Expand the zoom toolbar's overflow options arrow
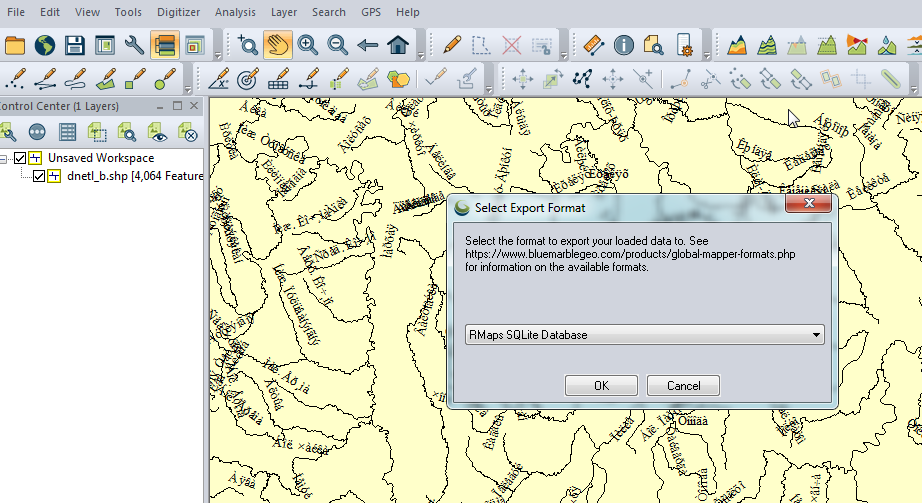The image size is (922, 503). (420, 56)
